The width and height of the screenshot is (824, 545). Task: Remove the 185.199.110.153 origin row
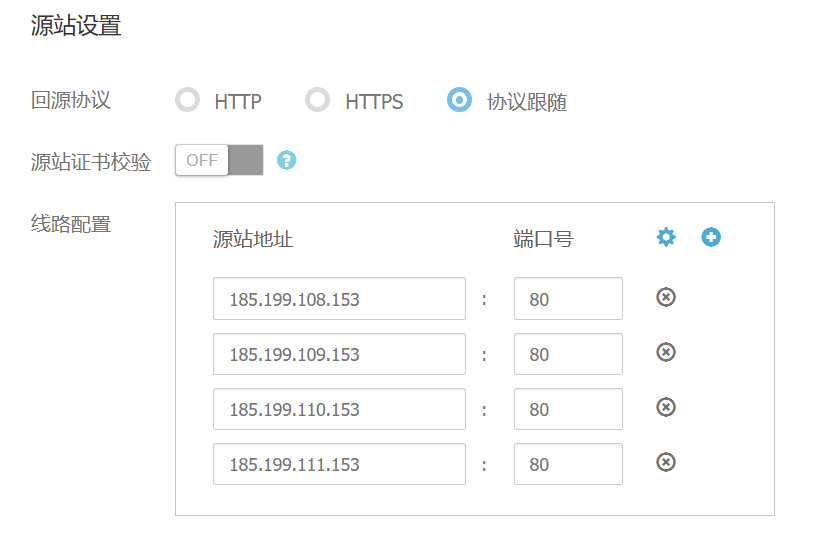click(666, 407)
